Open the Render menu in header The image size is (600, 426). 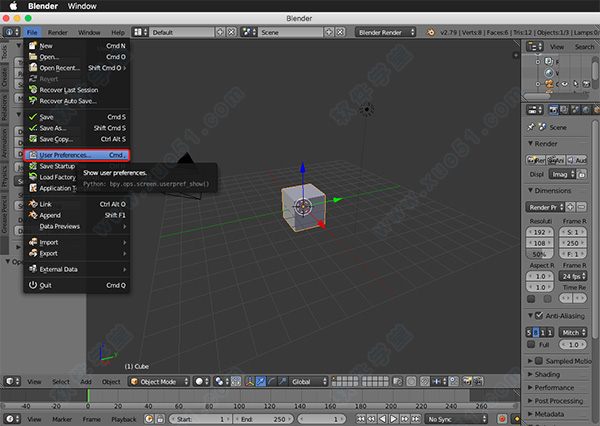[57, 33]
